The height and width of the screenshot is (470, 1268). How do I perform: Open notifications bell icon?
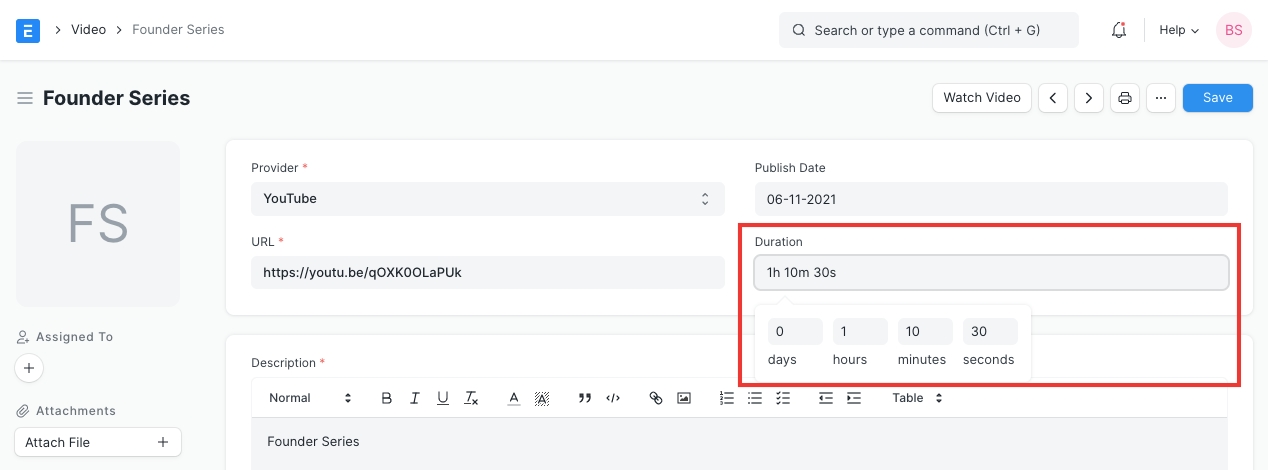[1119, 30]
